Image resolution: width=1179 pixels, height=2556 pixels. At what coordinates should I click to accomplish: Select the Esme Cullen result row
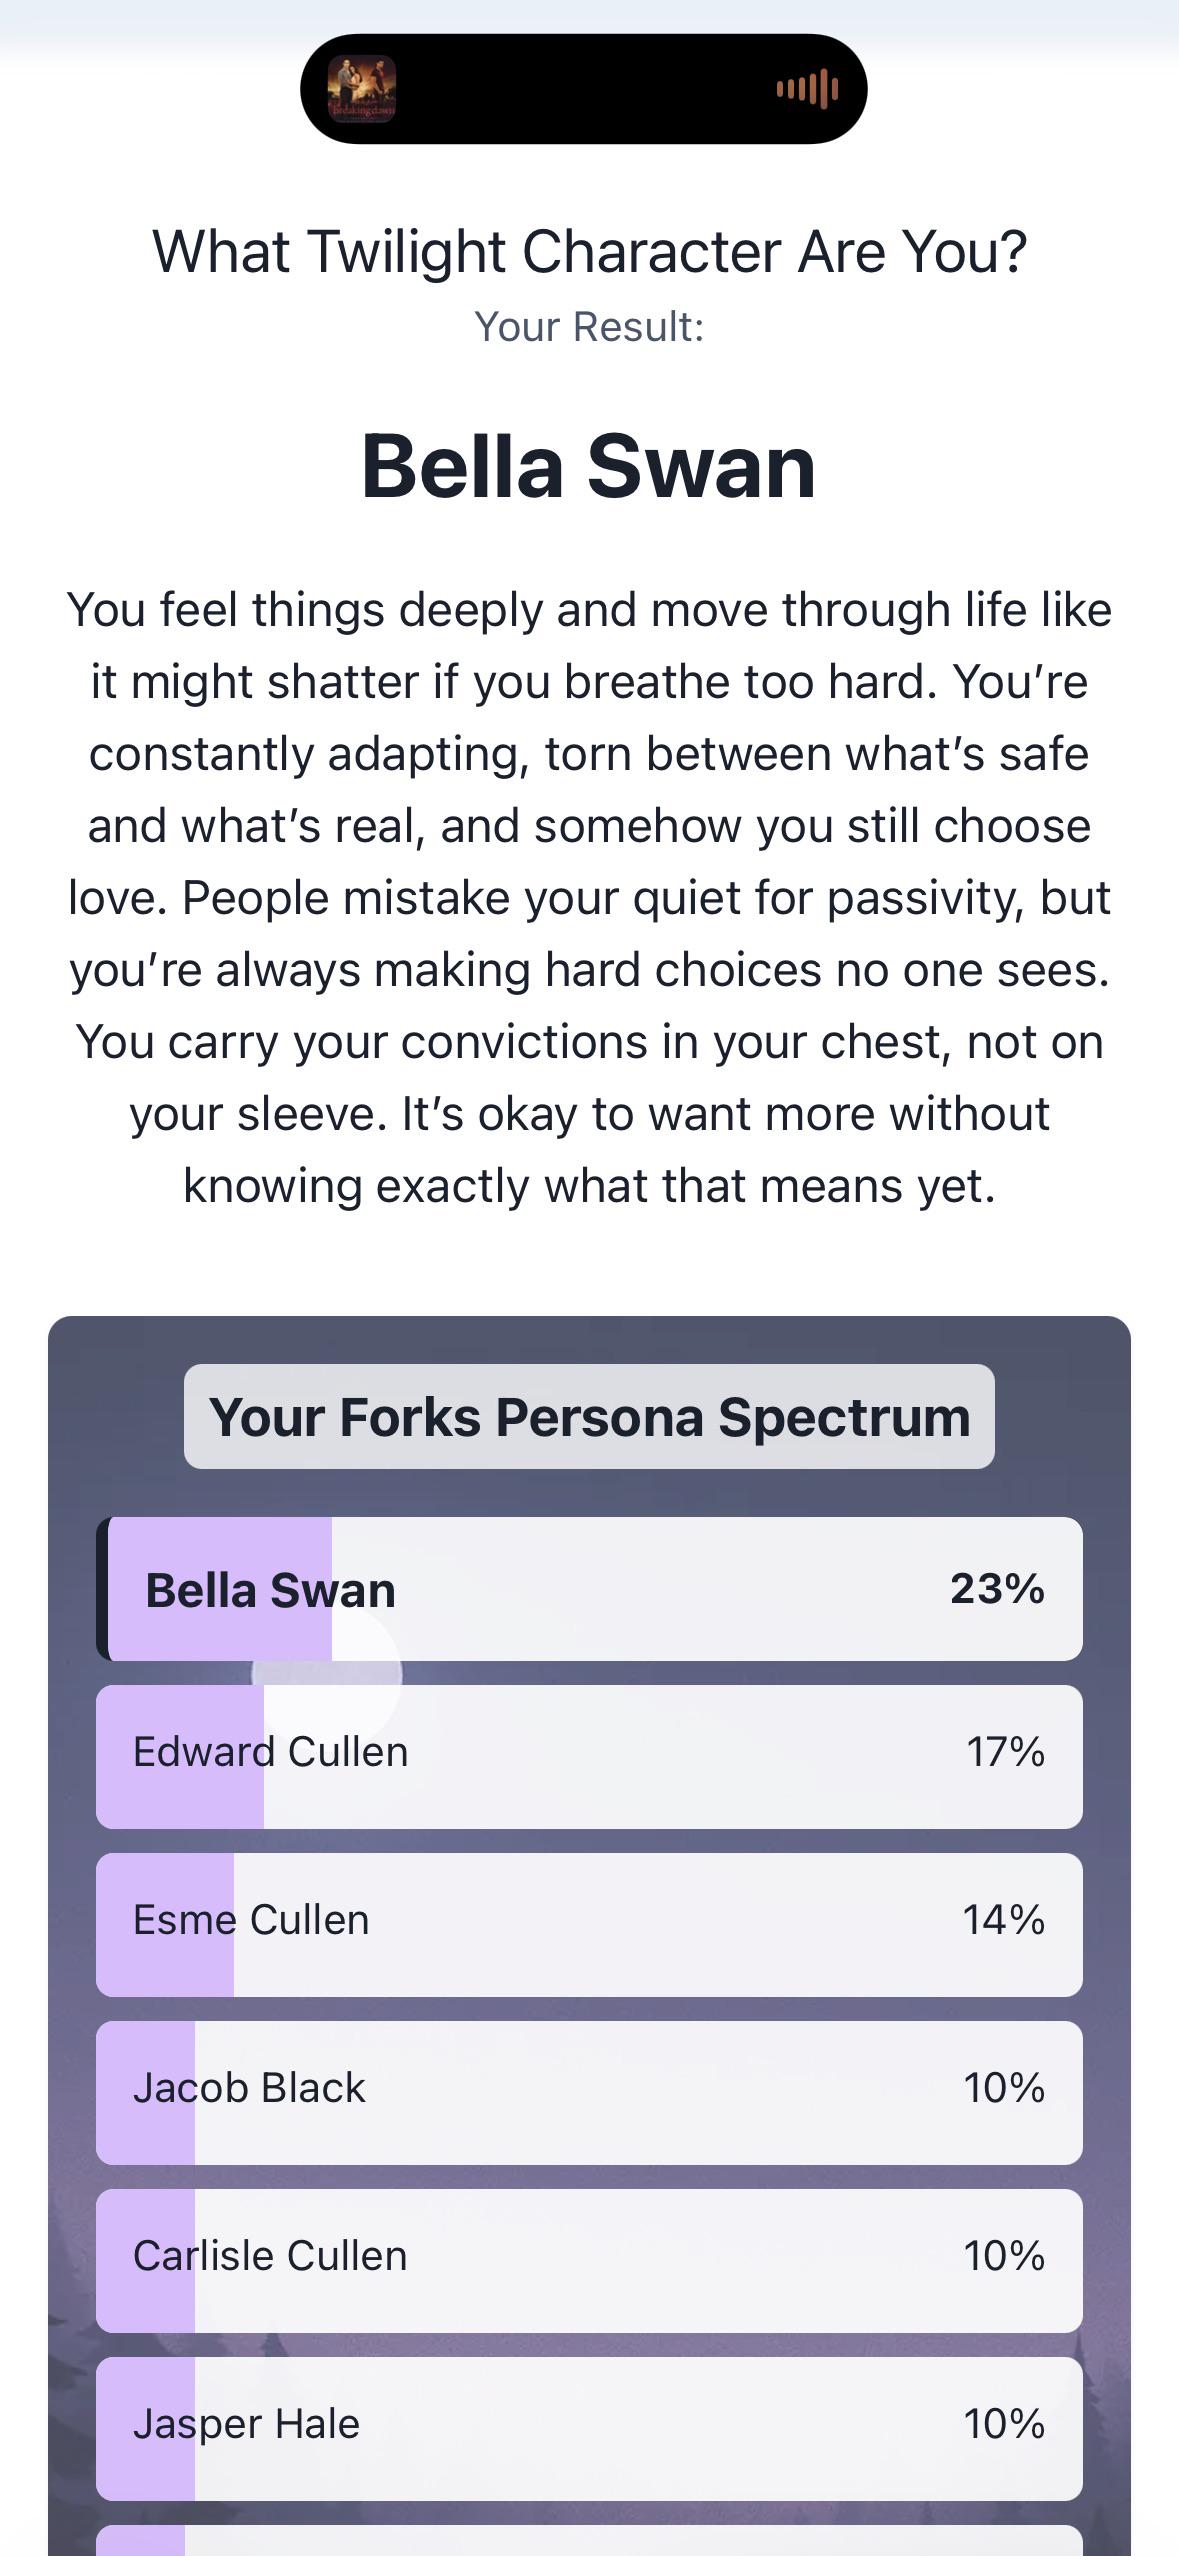589,1920
